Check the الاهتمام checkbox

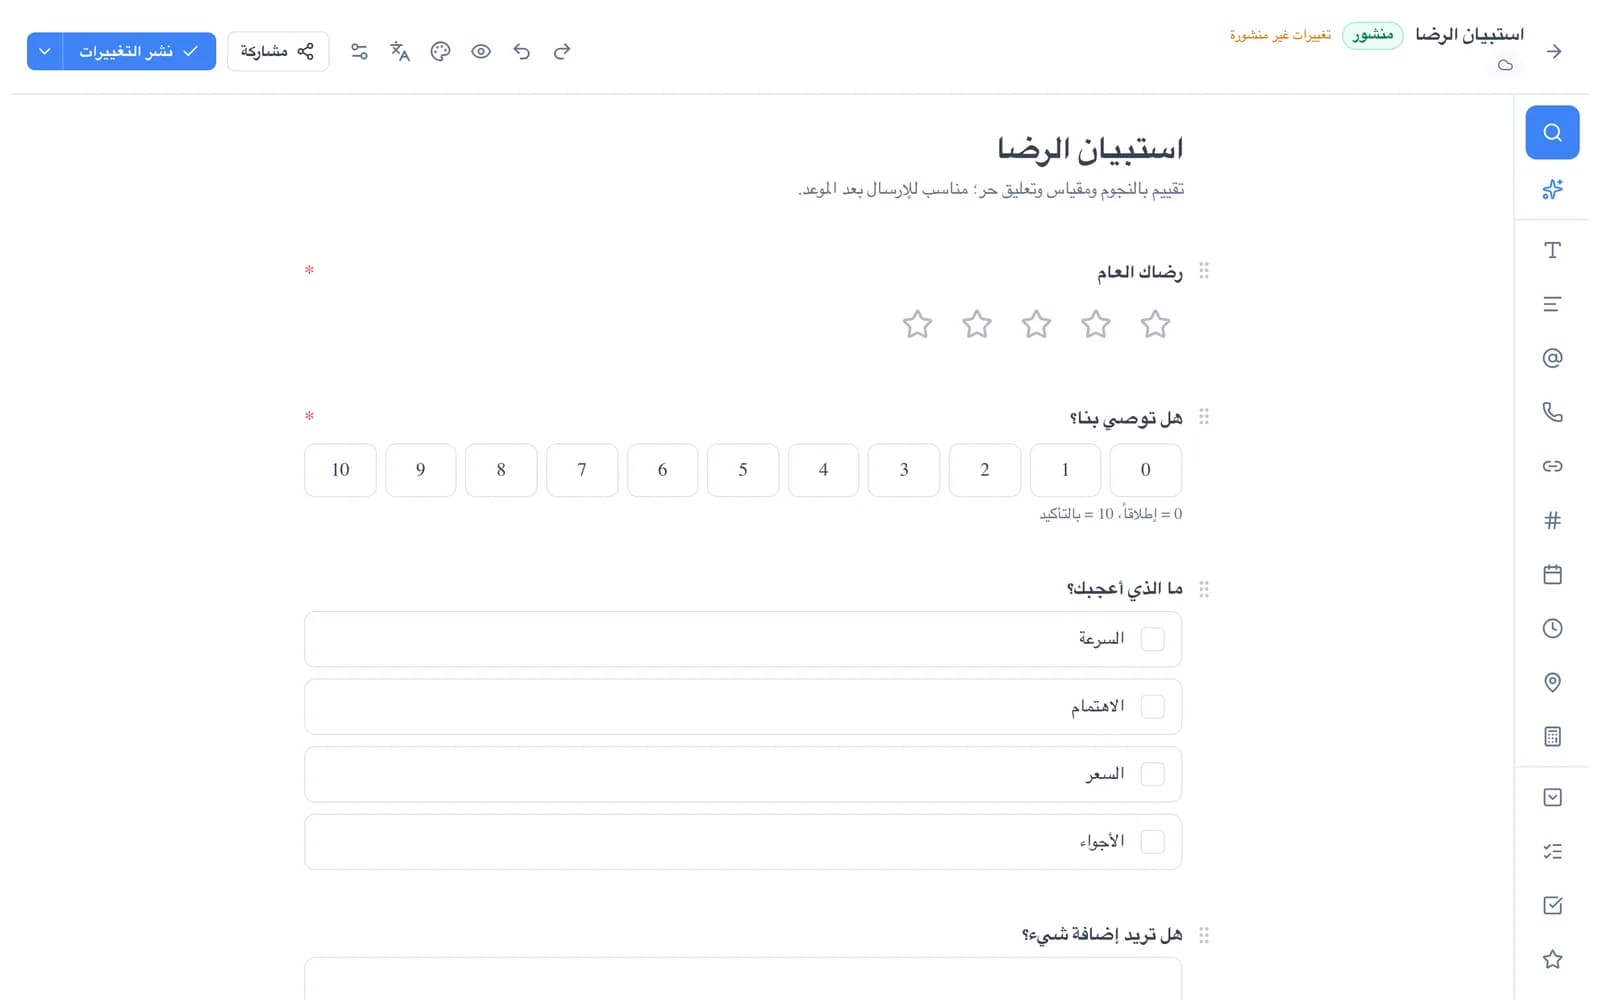coord(1152,707)
